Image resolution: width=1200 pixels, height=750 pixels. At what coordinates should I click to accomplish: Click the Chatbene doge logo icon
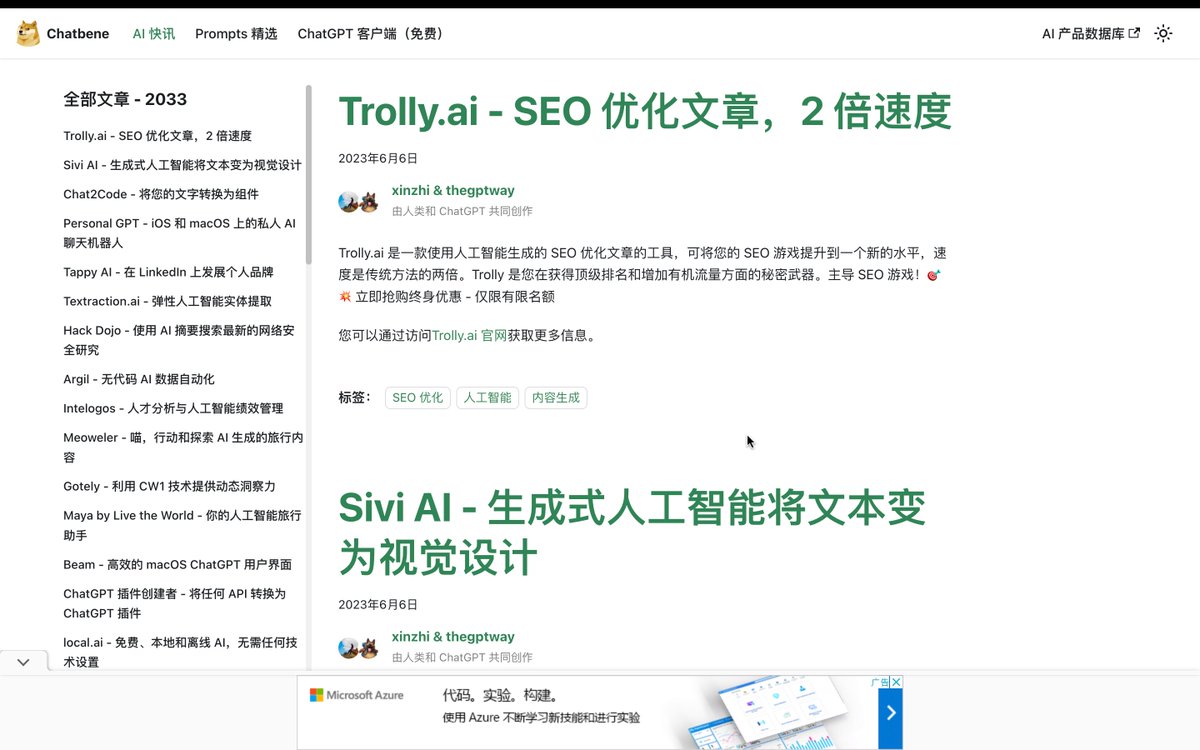[28, 33]
